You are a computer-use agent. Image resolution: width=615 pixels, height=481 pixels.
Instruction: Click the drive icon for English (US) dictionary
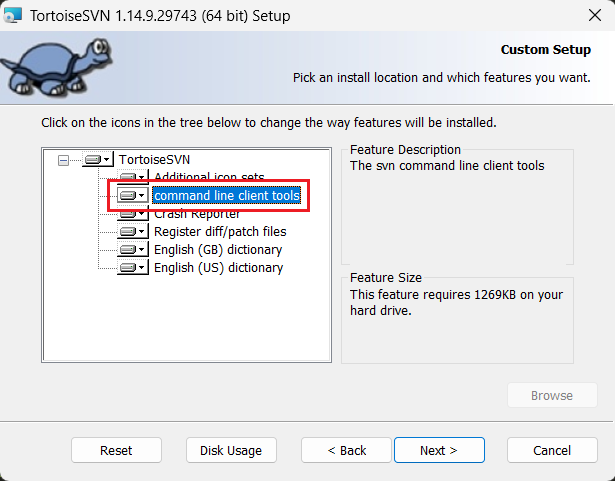coord(132,268)
